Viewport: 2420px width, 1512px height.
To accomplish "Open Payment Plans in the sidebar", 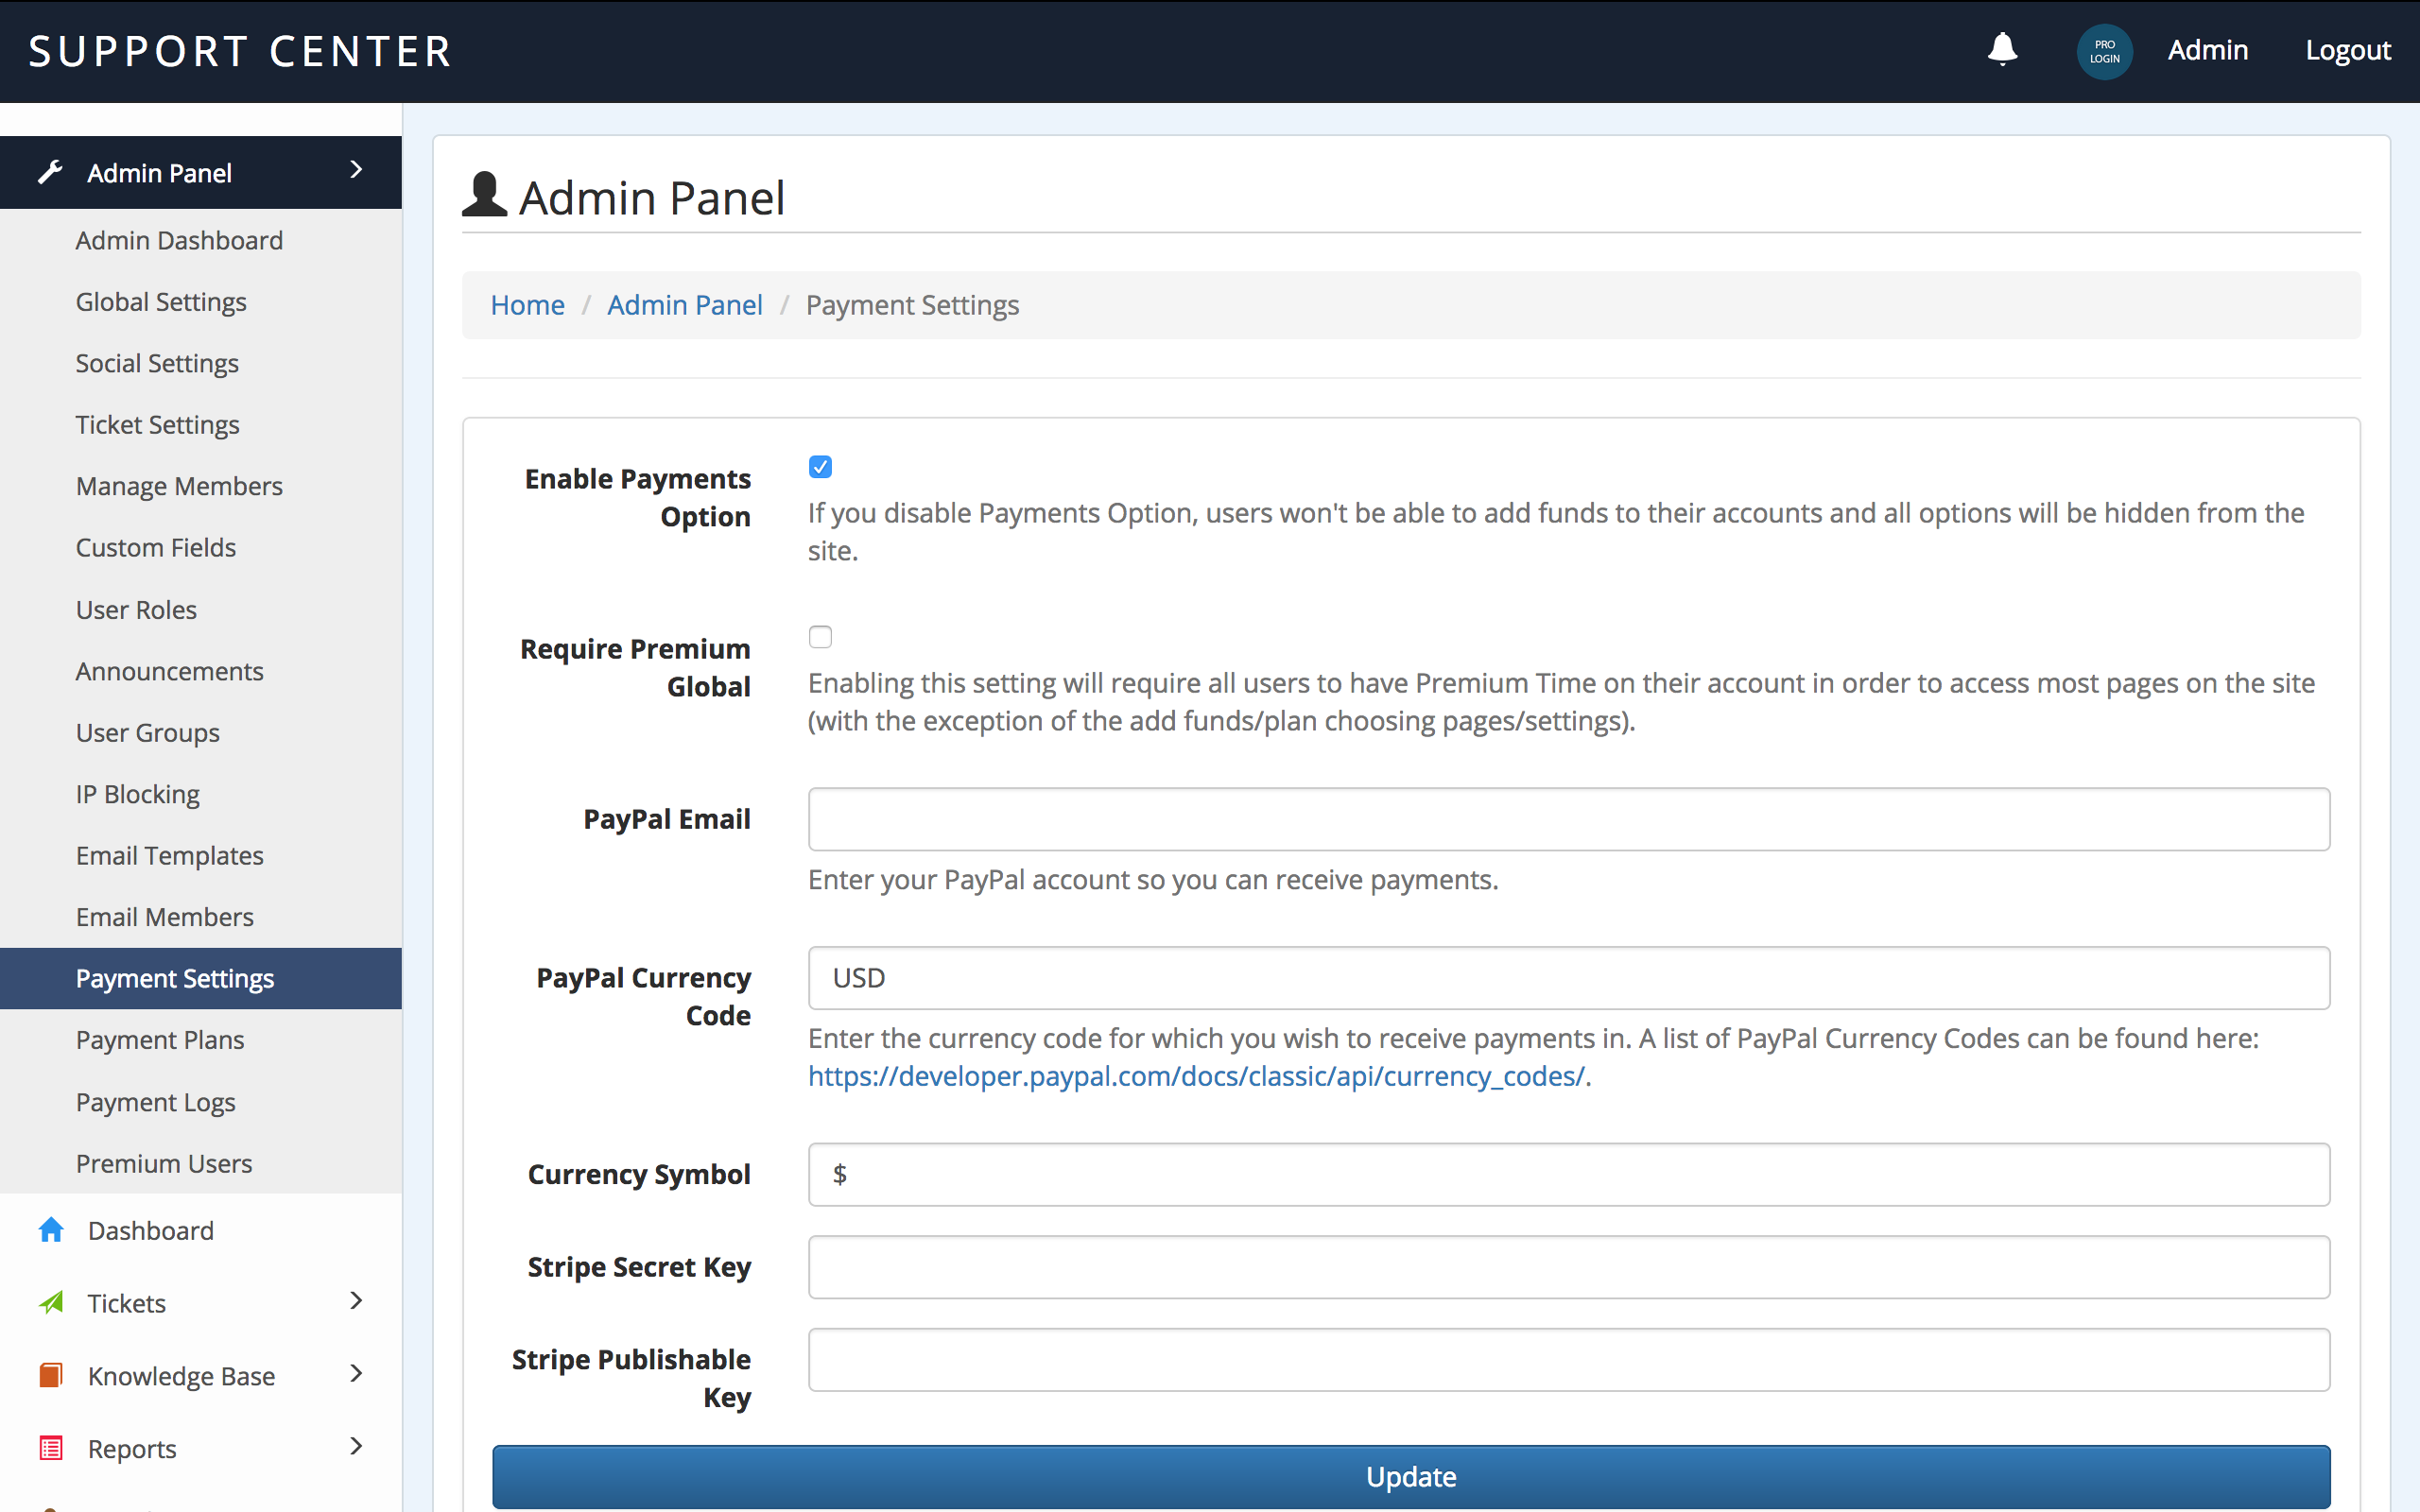I will (160, 1040).
